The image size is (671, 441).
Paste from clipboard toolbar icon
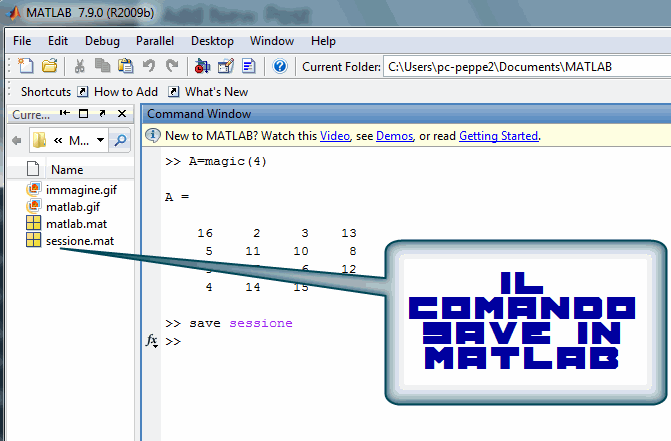tap(125, 66)
